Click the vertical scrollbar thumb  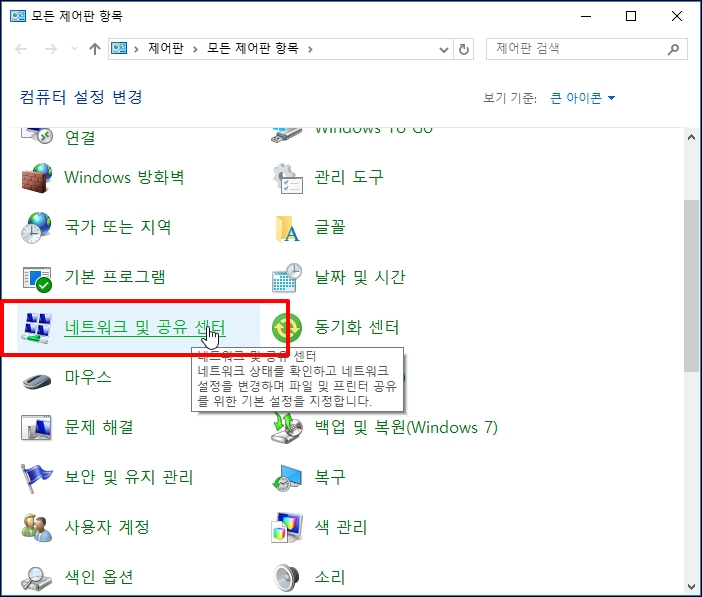pyautogui.click(x=691, y=285)
